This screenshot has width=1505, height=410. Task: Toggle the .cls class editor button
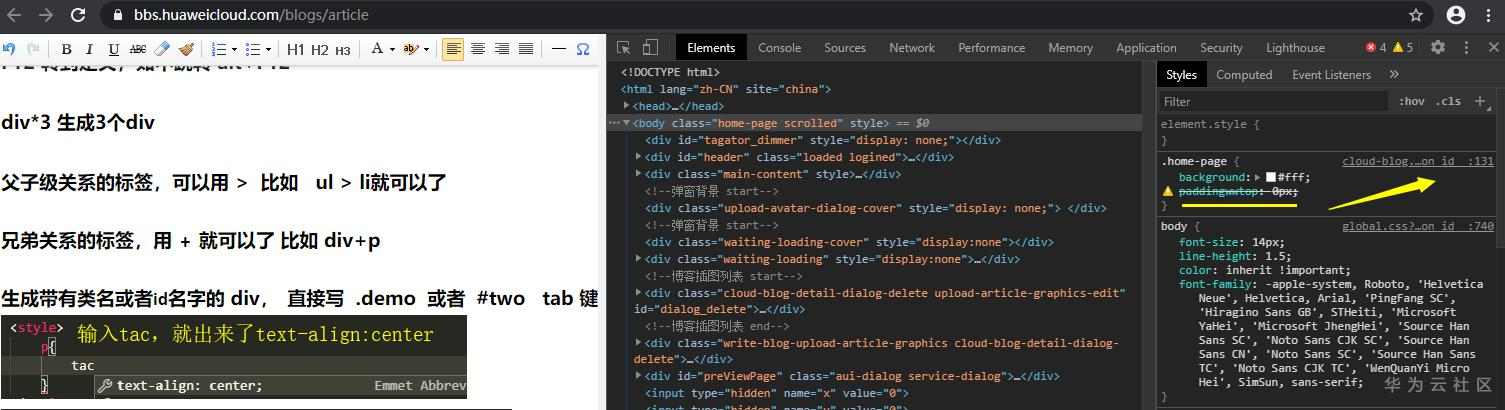(1448, 101)
